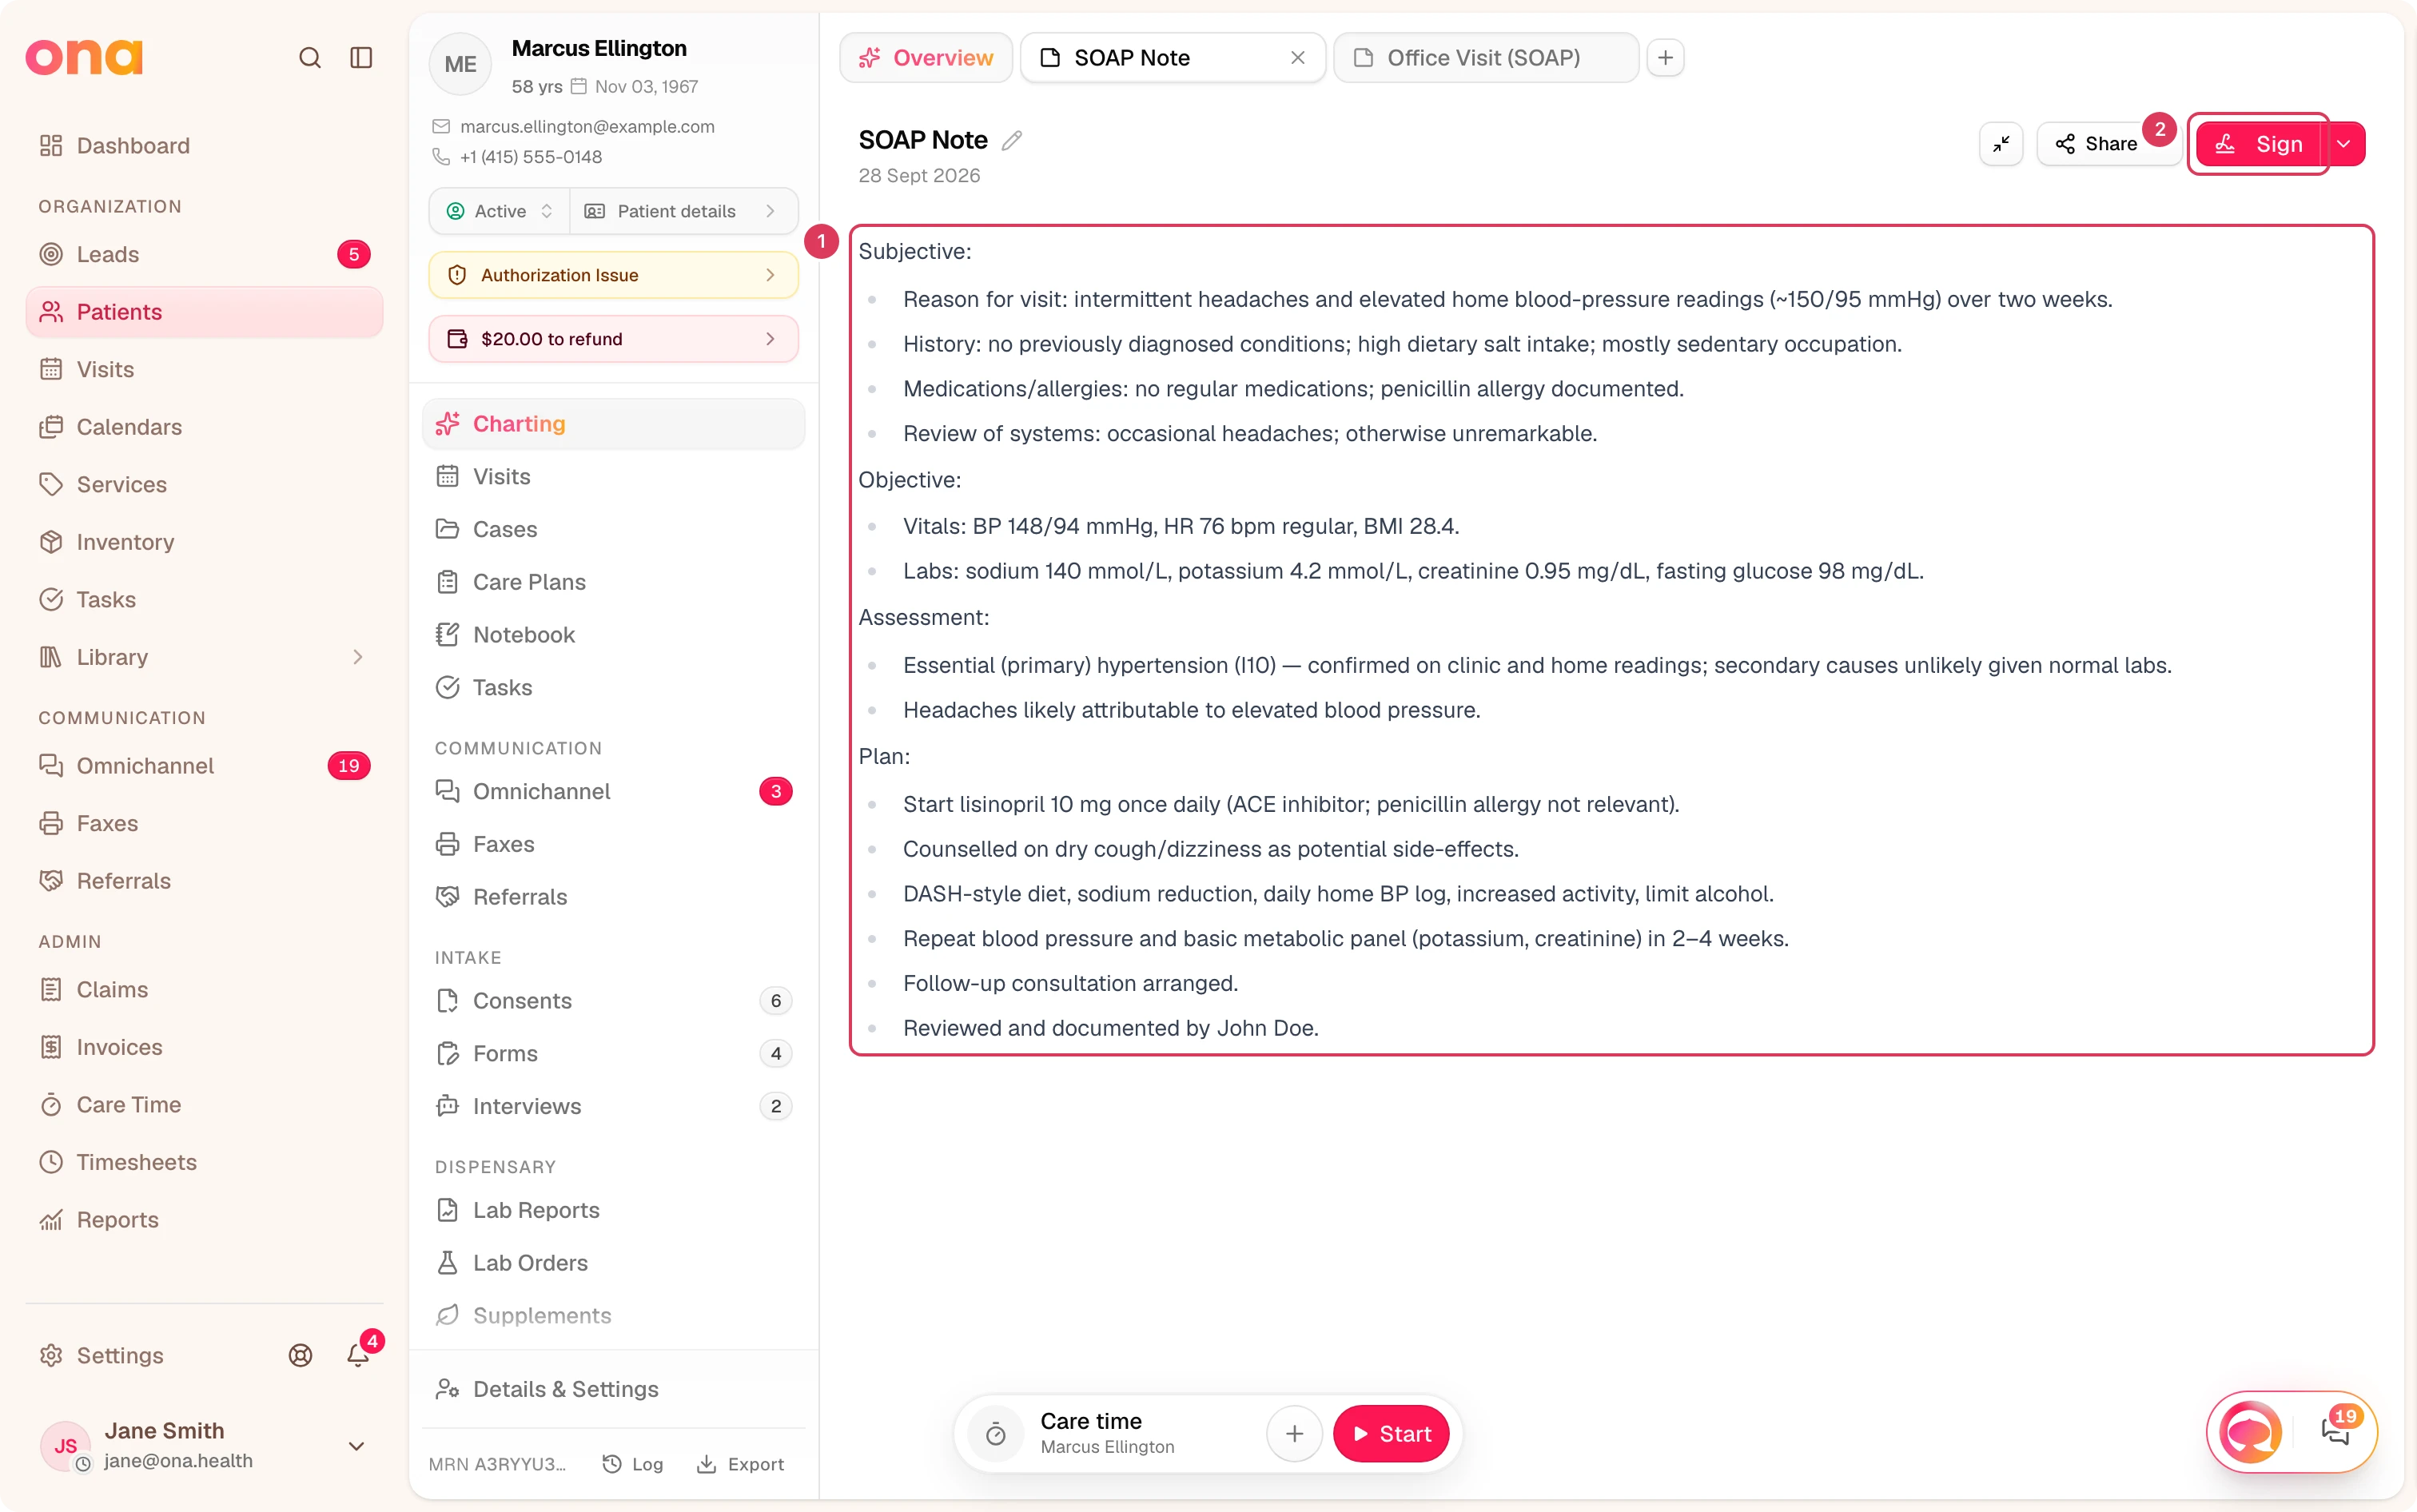Click the ME patient avatar
The height and width of the screenshot is (1512, 2417).
(460, 64)
